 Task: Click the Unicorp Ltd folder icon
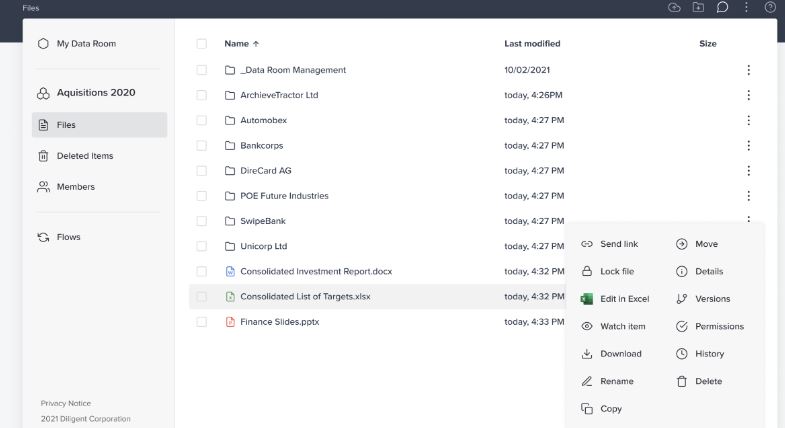point(230,246)
